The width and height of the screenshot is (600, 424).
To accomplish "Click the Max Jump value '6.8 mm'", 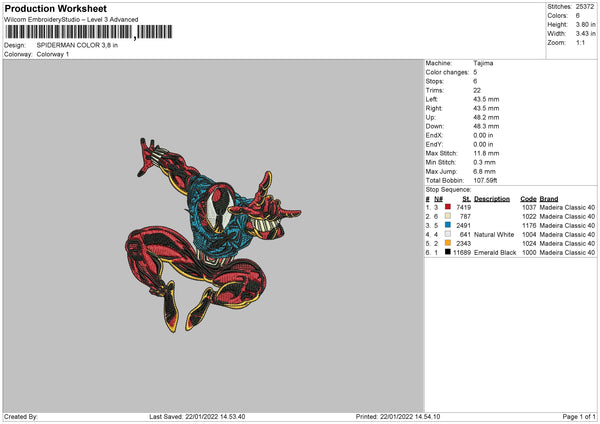I will (x=484, y=171).
